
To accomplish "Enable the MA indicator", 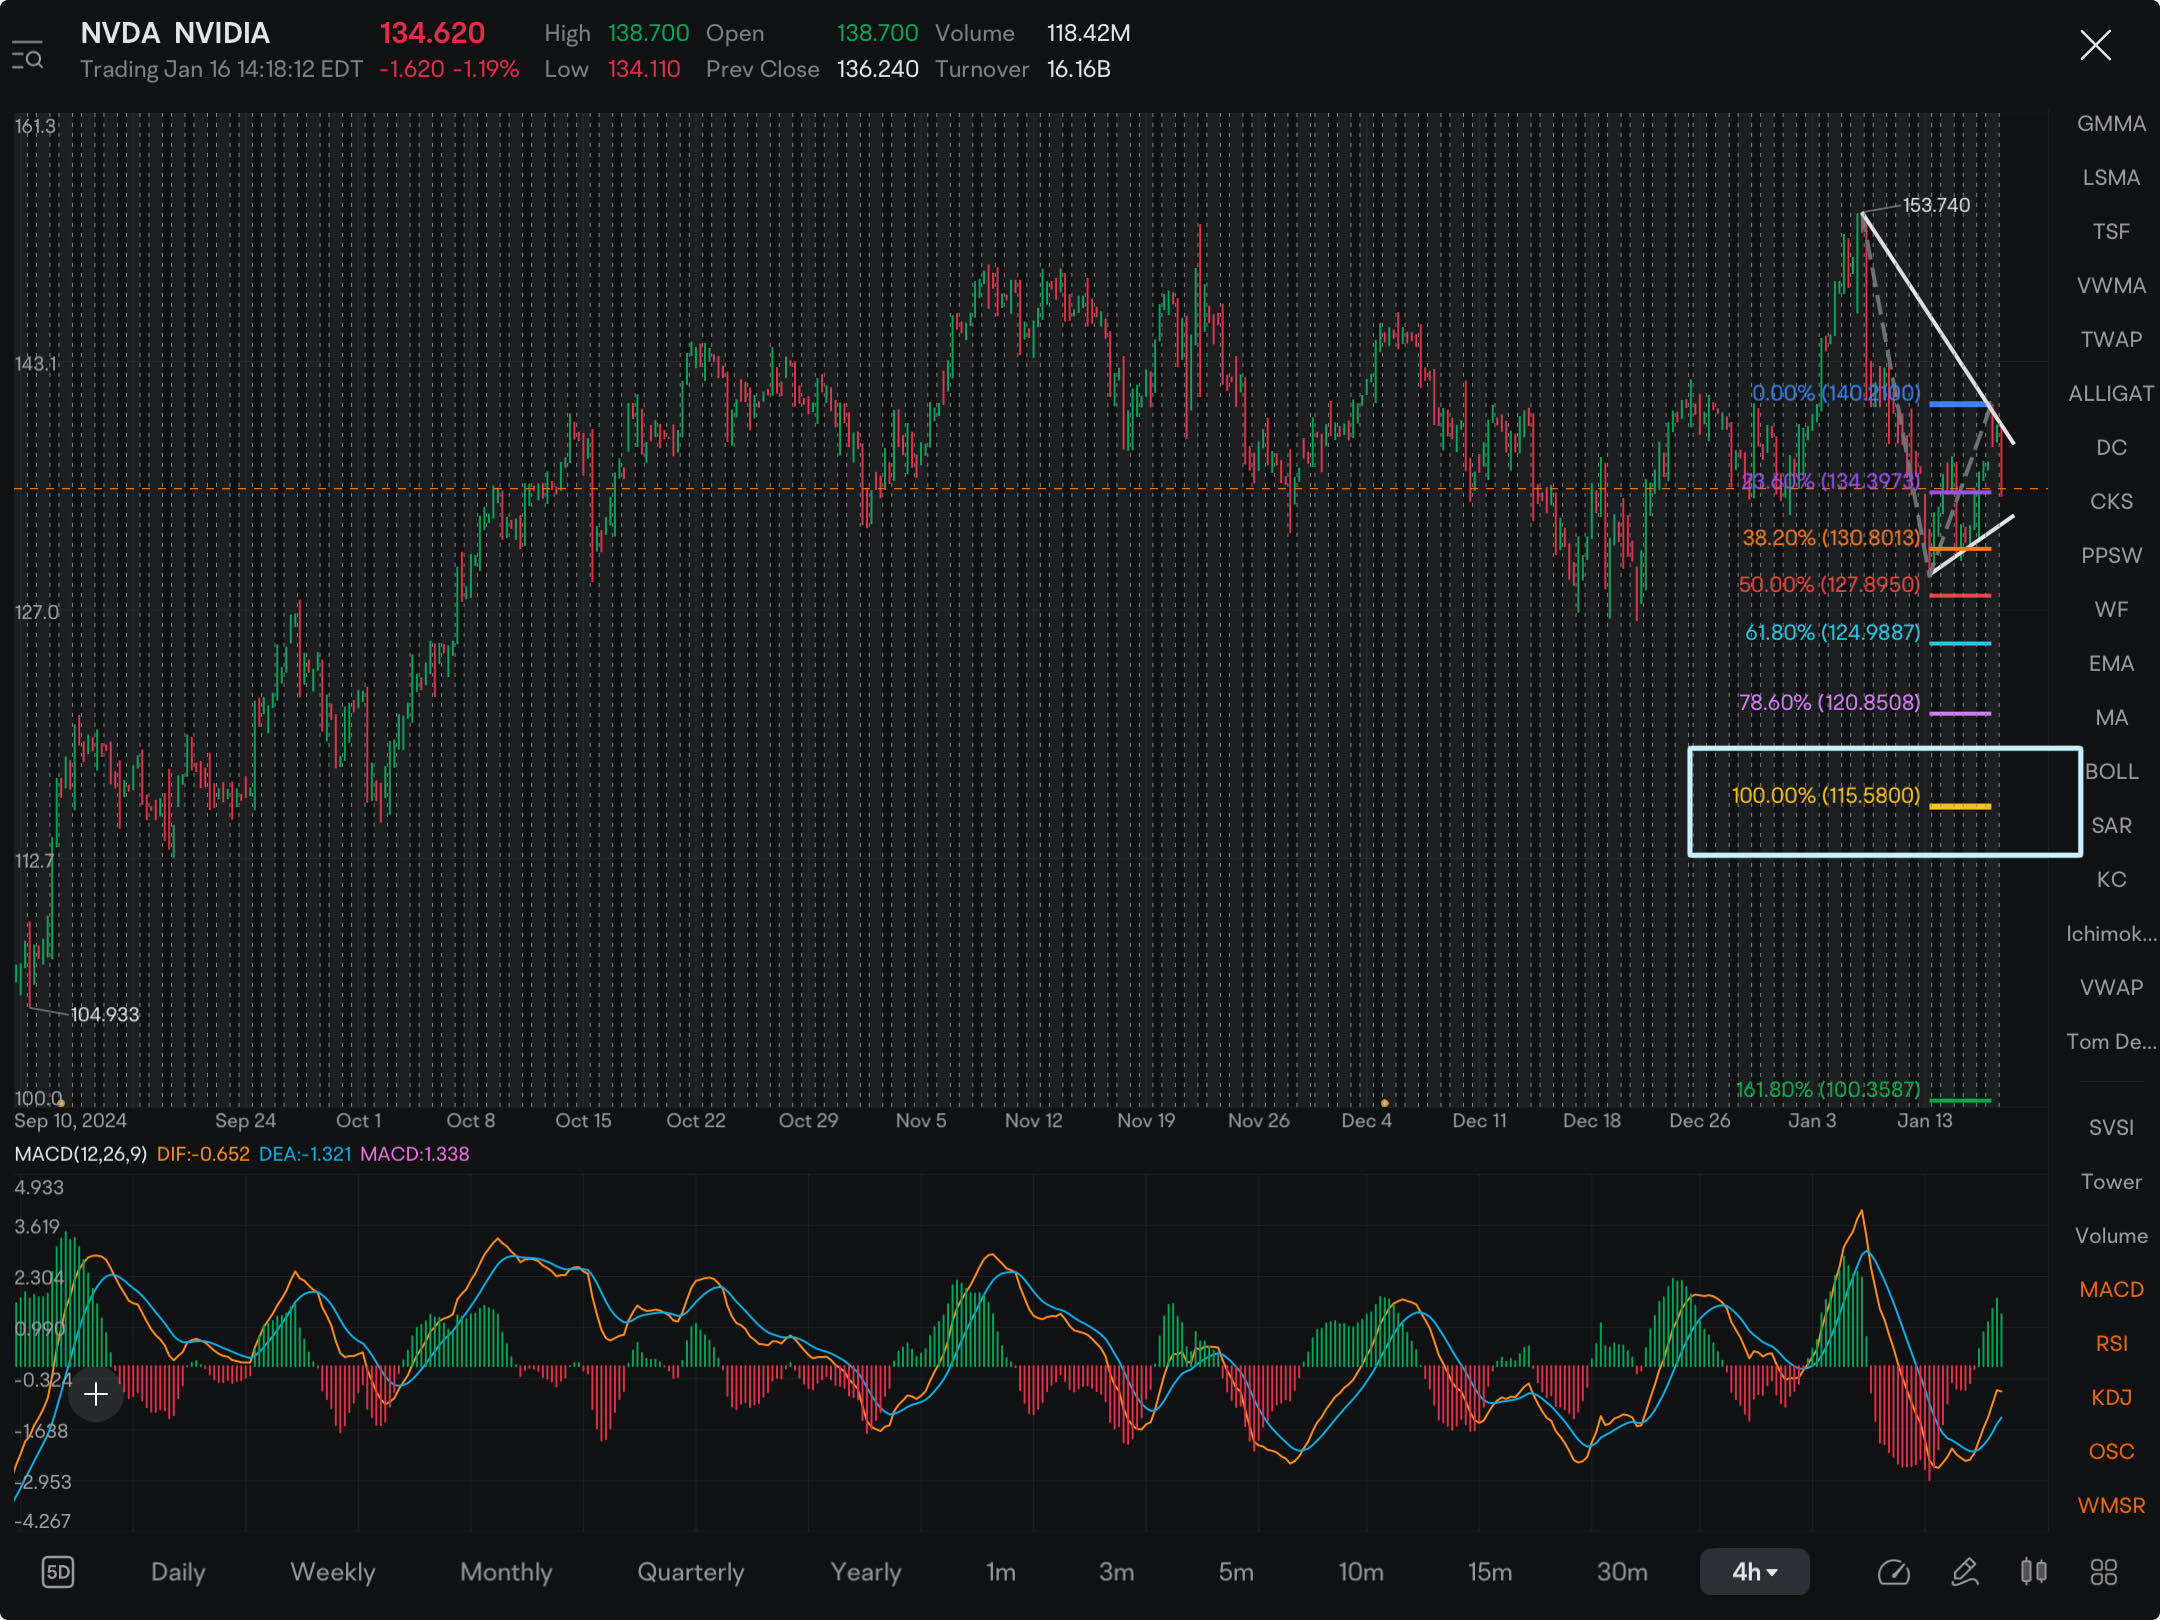I will coord(2111,718).
